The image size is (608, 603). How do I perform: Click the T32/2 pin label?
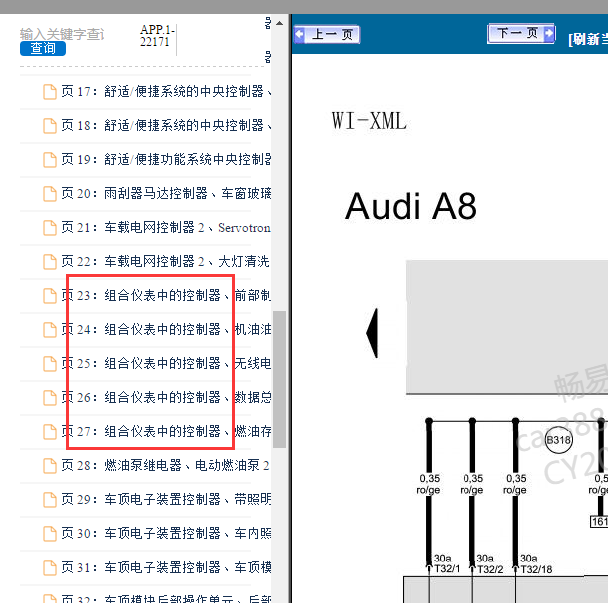tap(490, 569)
